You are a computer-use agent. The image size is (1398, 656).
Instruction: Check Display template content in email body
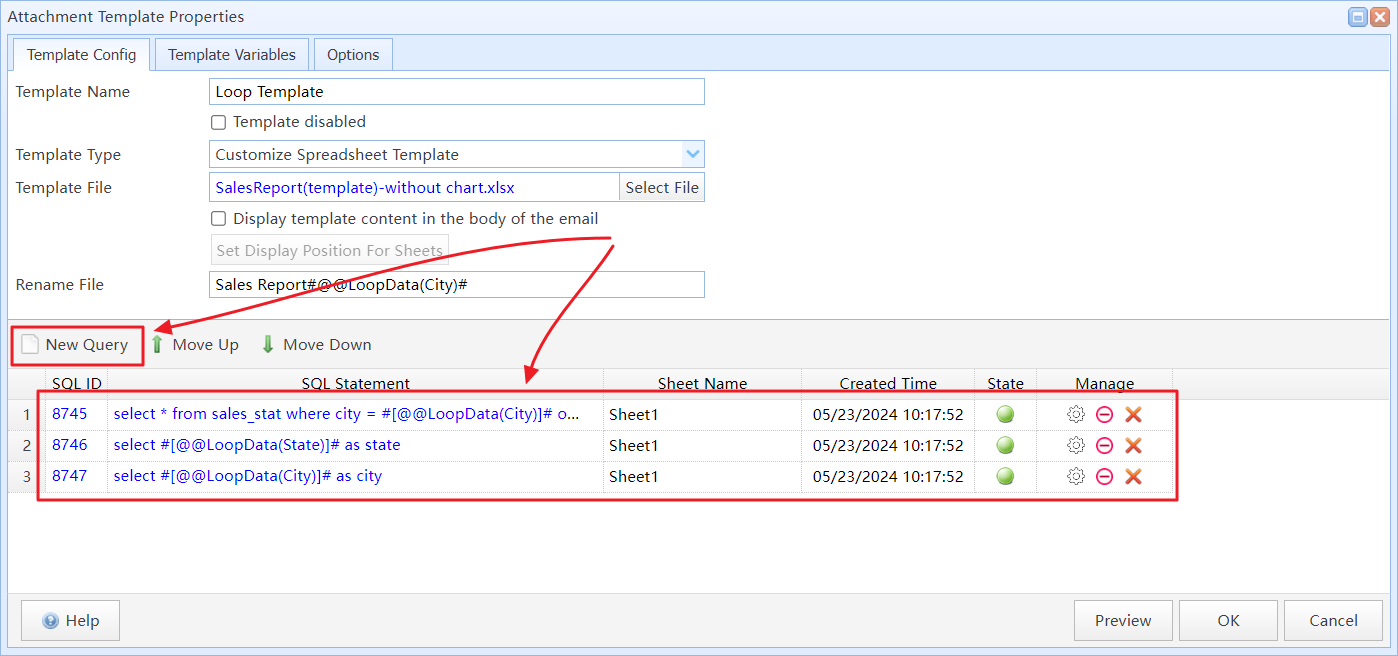218,219
